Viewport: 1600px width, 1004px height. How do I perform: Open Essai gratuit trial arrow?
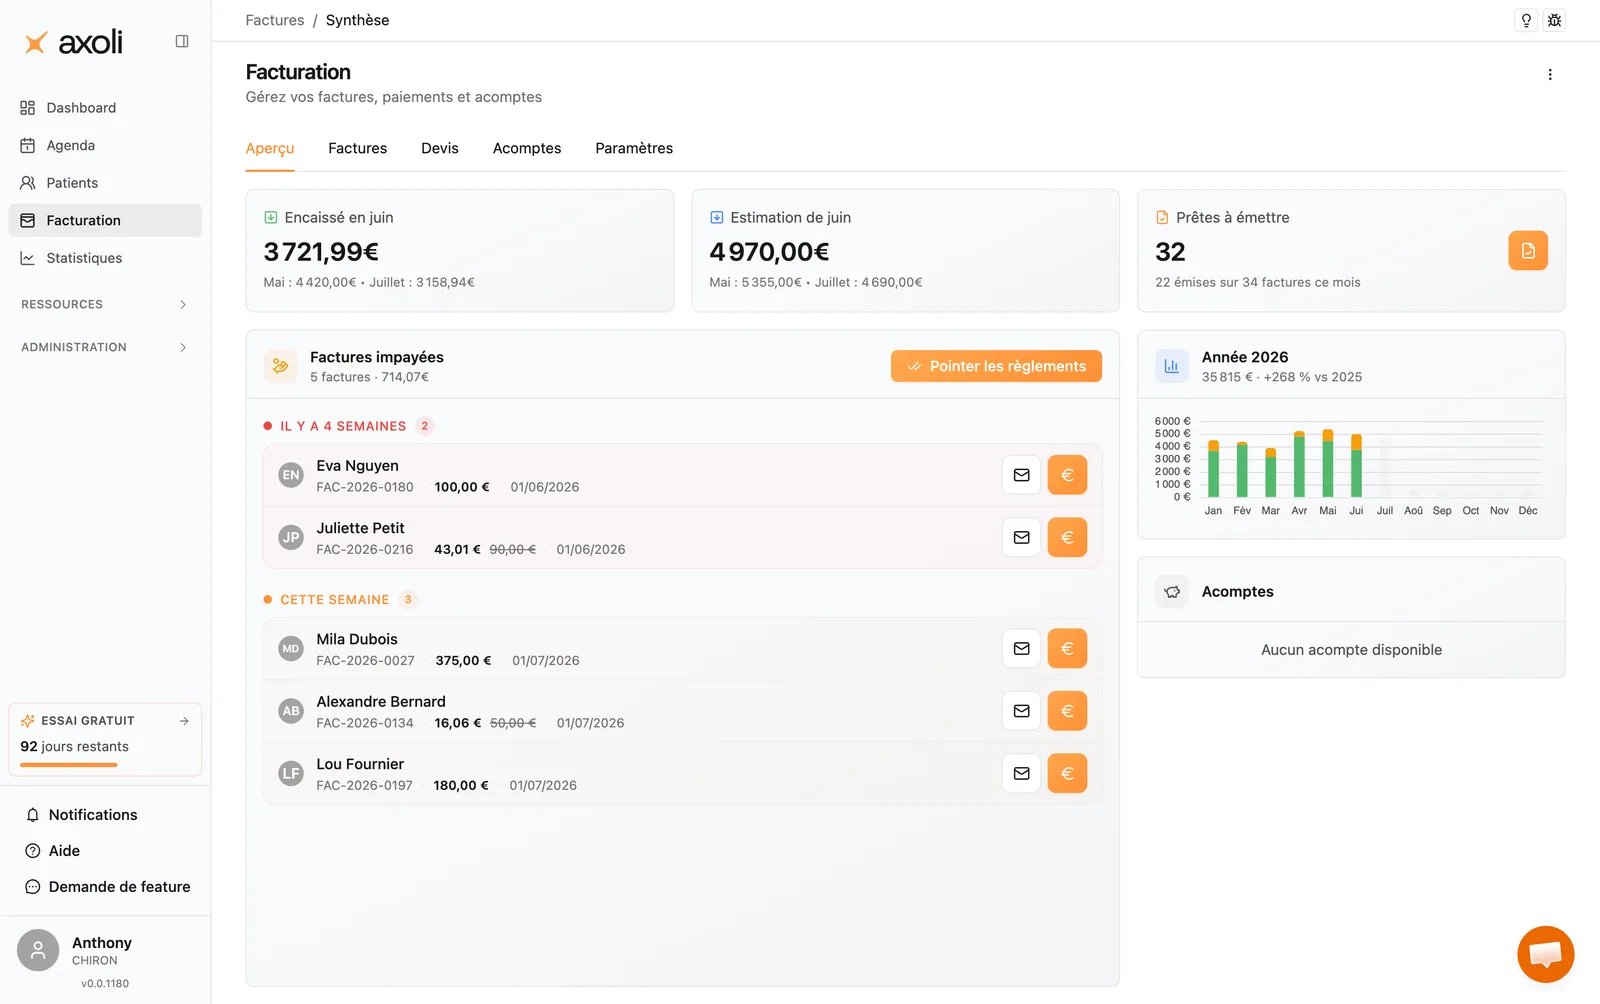coord(184,721)
